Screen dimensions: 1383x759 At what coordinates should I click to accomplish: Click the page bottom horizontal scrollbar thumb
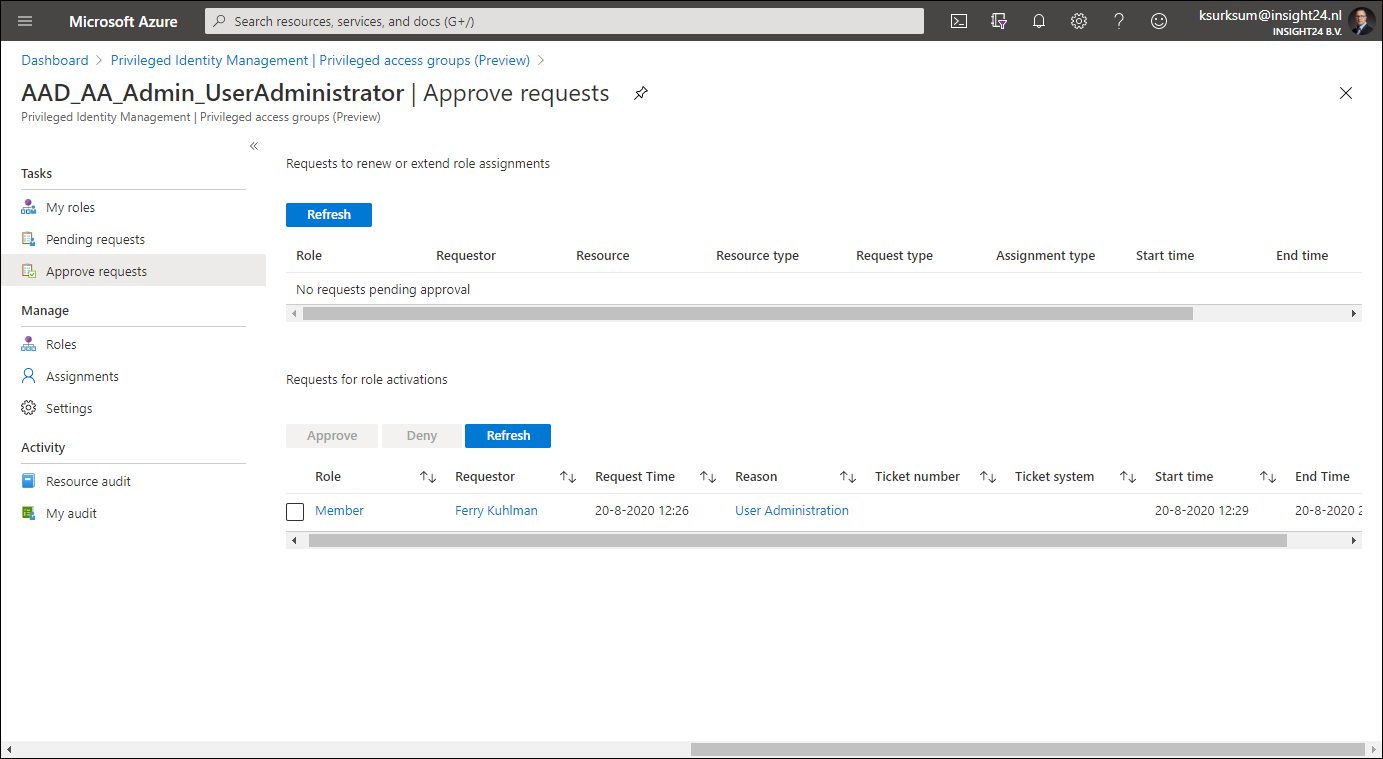(1027, 749)
